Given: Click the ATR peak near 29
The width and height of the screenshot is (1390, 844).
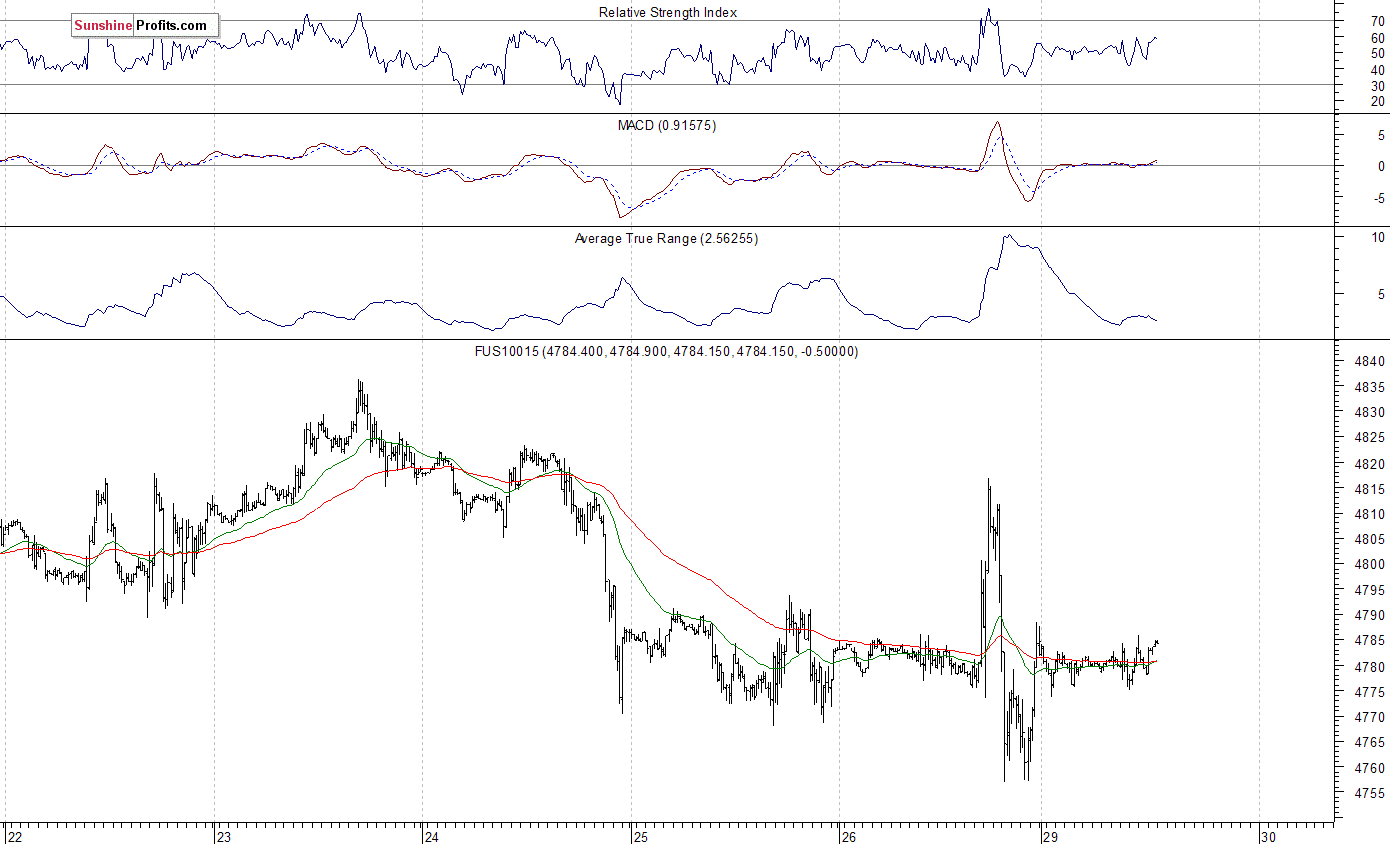Looking at the screenshot, I should pyautogui.click(x=1007, y=236).
